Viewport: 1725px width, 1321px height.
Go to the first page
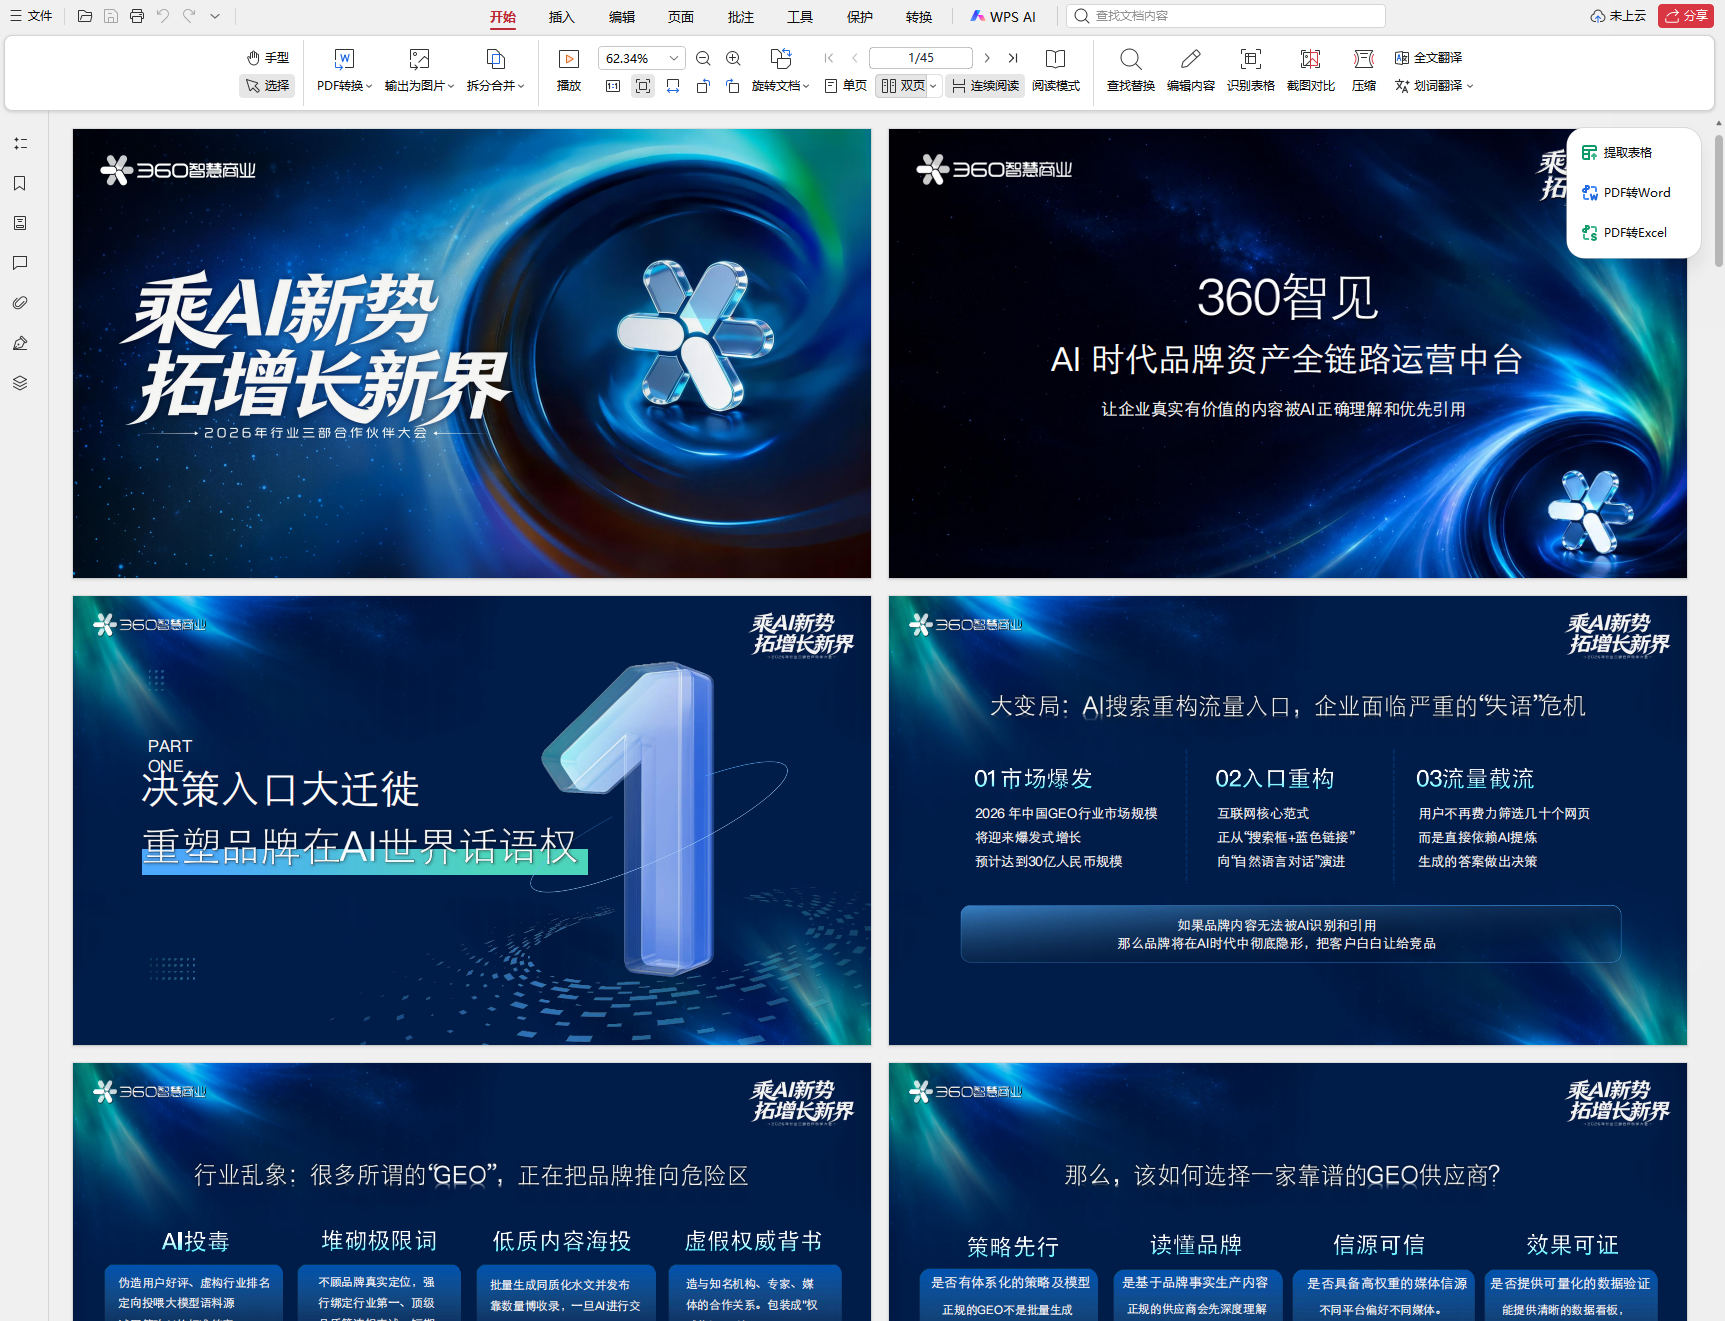(x=828, y=58)
